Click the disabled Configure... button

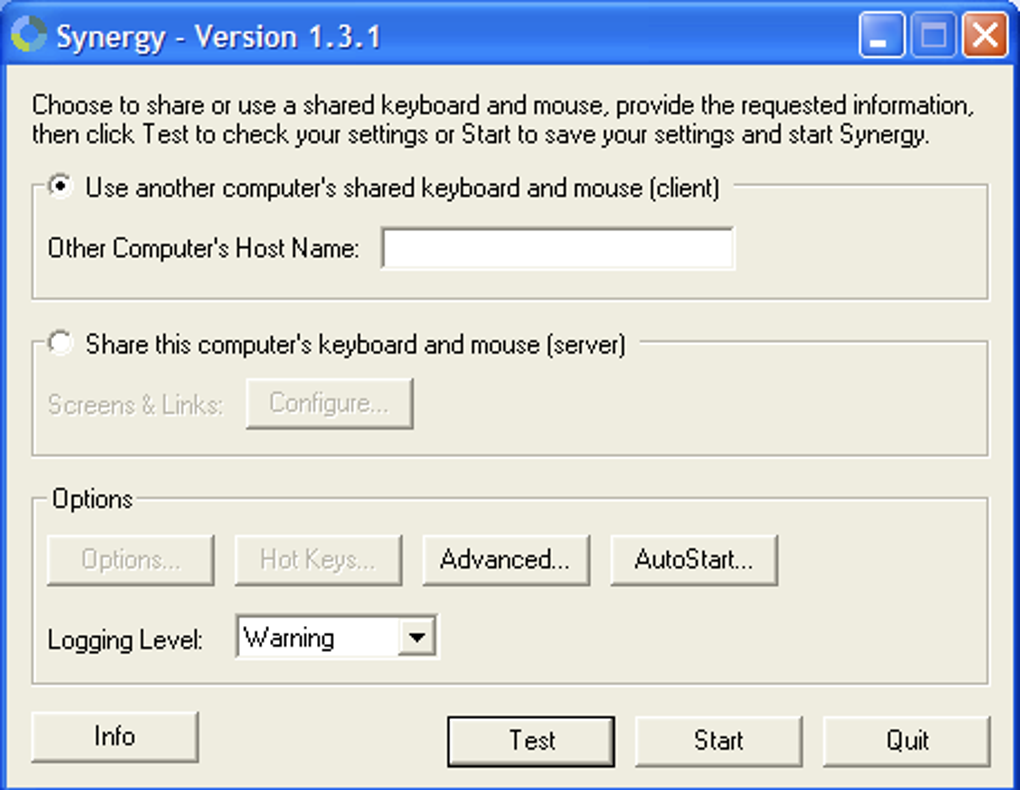click(330, 403)
